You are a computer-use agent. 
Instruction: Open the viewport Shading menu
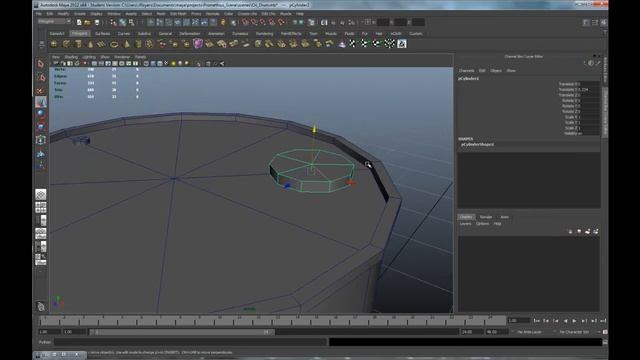coord(71,57)
